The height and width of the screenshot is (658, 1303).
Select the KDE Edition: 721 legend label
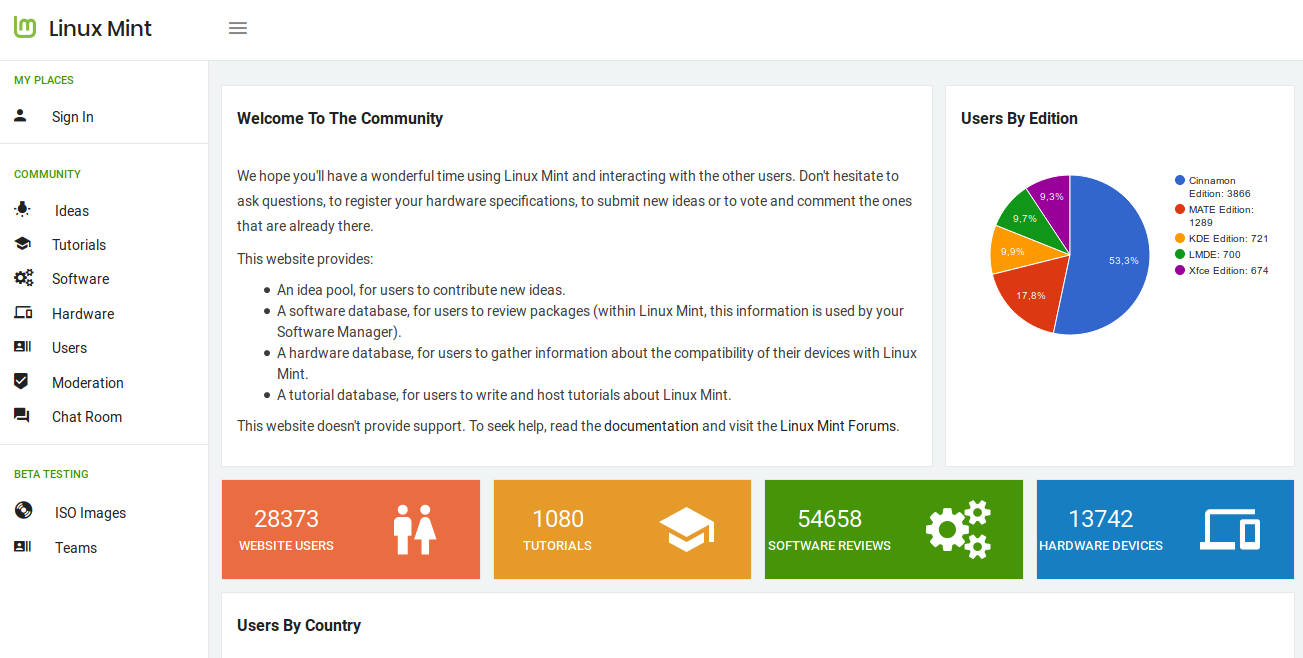tap(1228, 238)
